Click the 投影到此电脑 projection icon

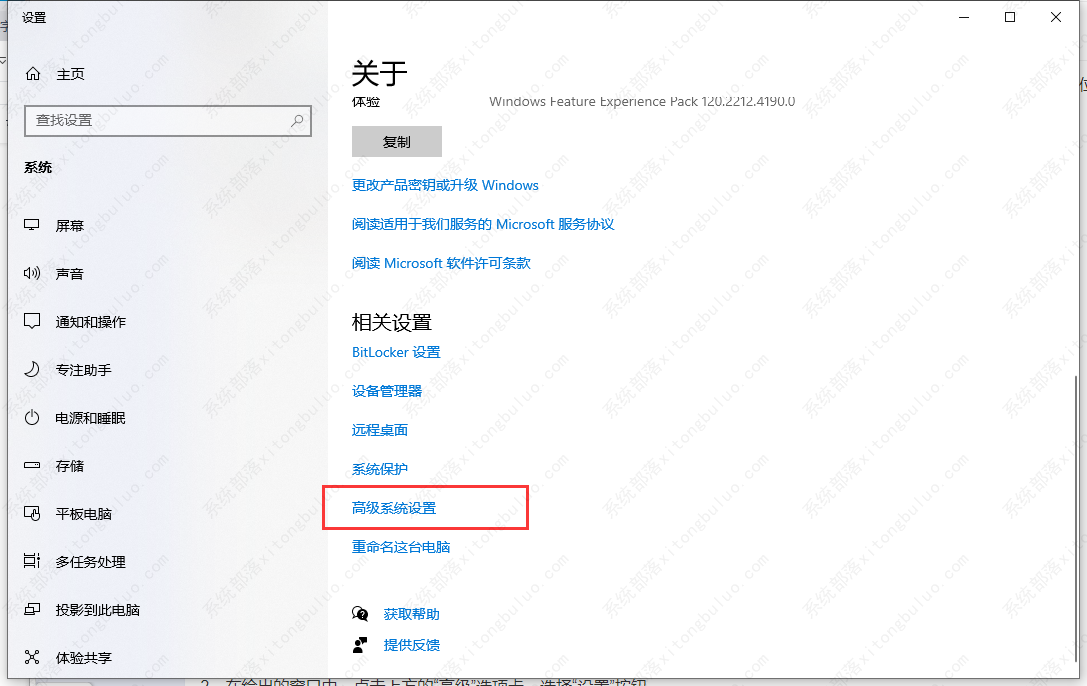point(32,609)
